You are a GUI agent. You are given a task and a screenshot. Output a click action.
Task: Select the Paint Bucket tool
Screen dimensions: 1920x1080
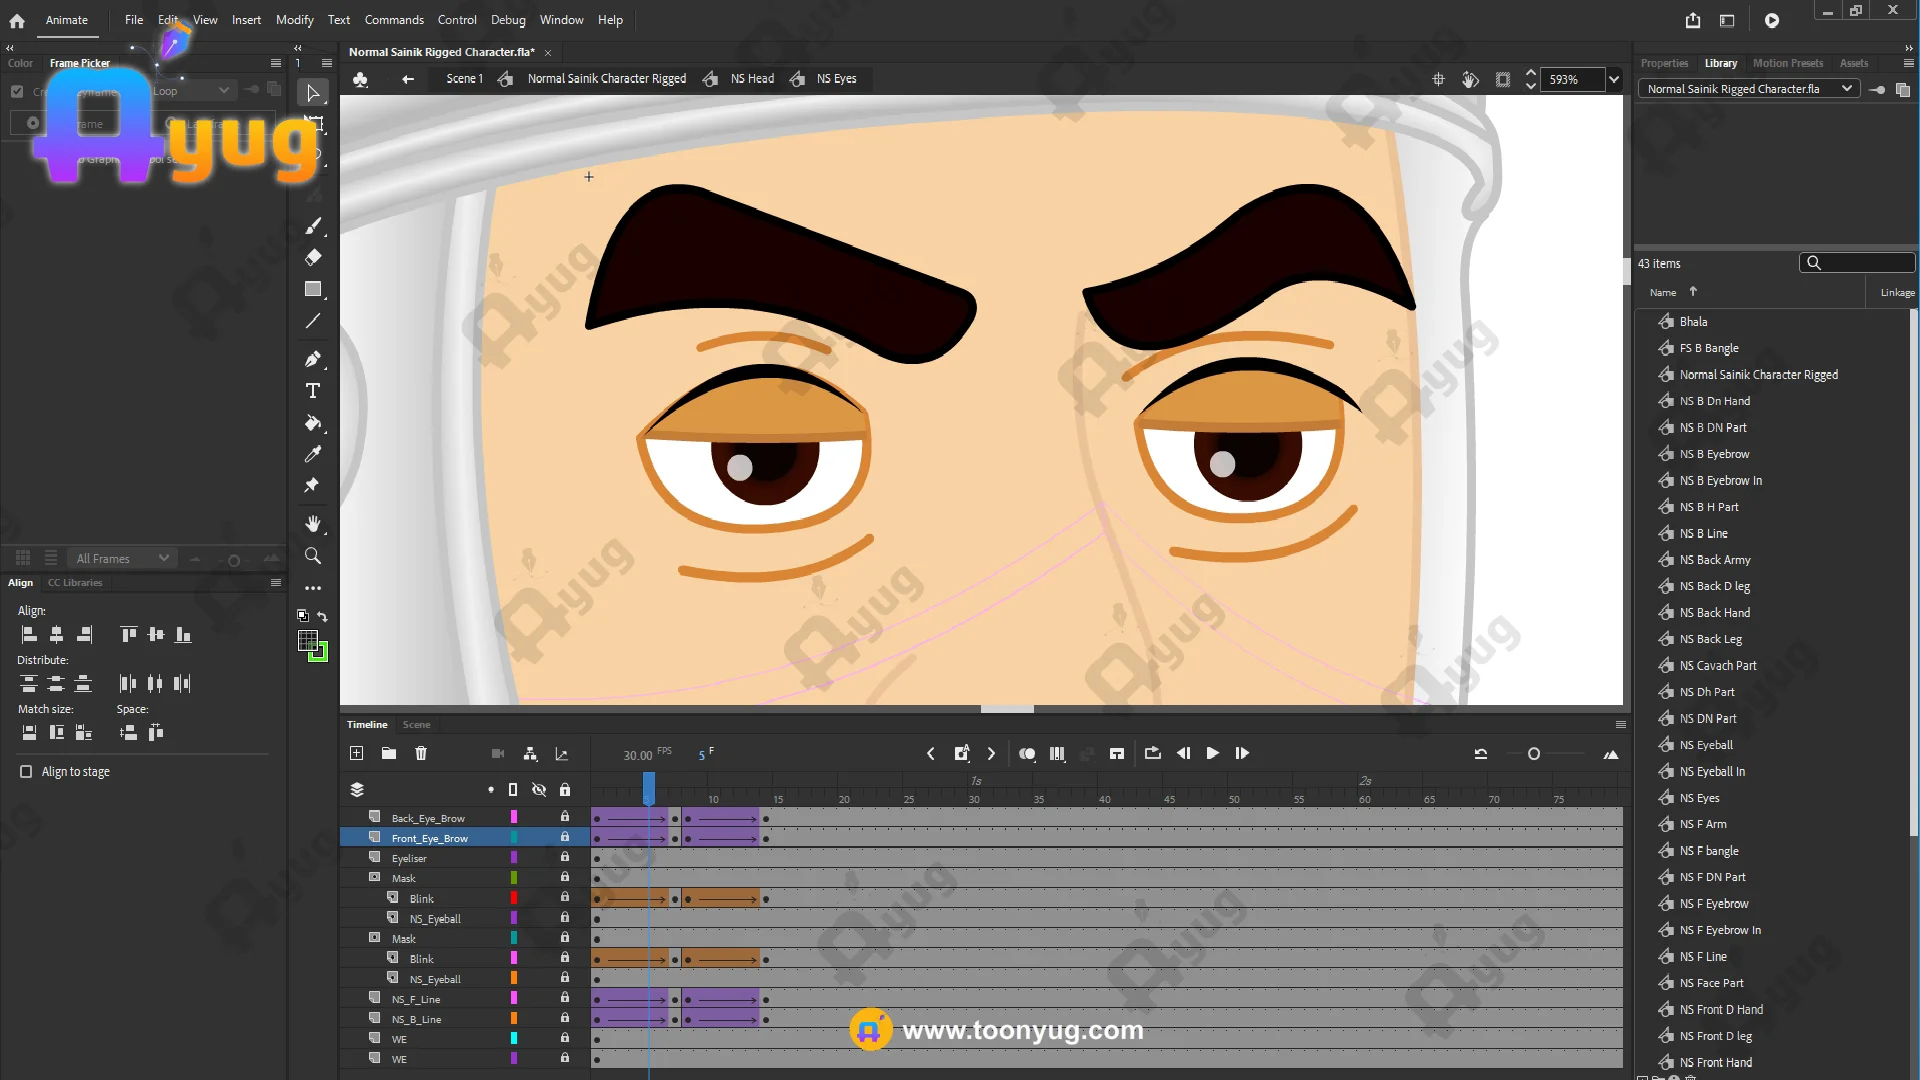click(313, 423)
